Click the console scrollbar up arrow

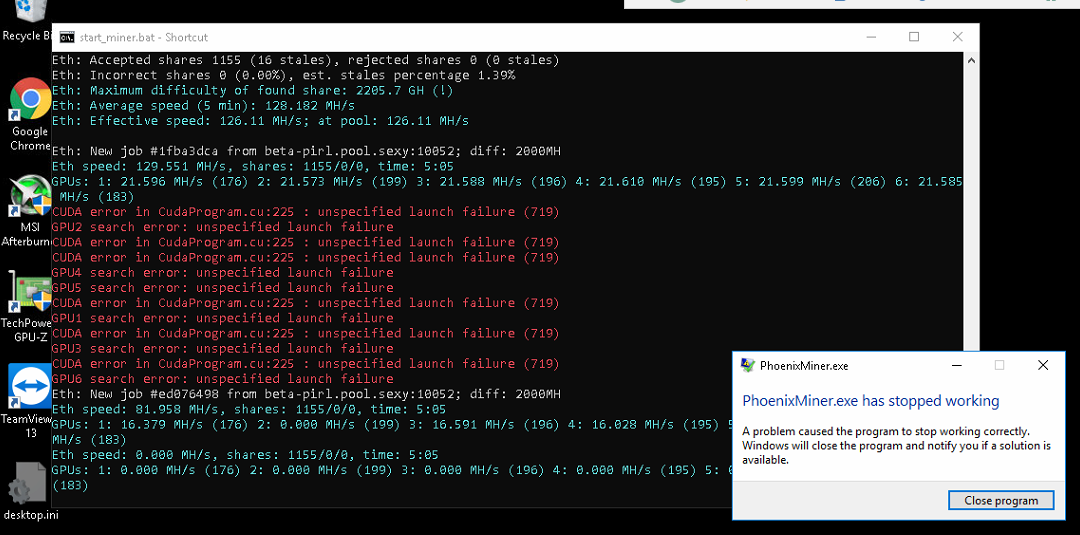(x=970, y=61)
